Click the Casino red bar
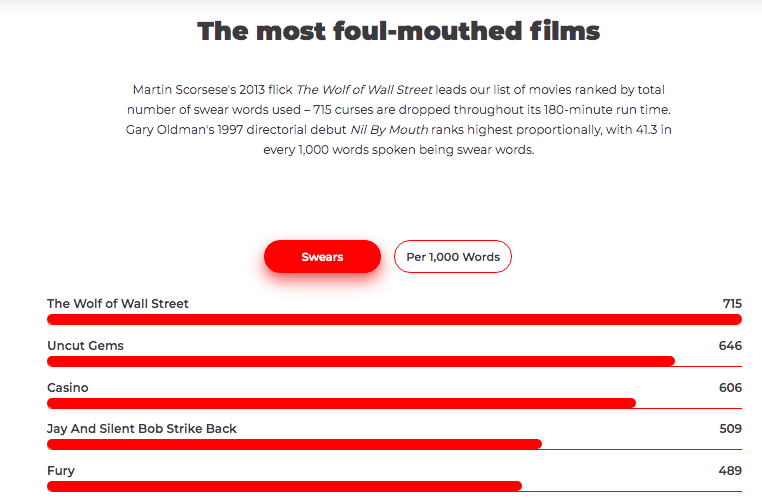This screenshot has width=762, height=500. click(342, 403)
